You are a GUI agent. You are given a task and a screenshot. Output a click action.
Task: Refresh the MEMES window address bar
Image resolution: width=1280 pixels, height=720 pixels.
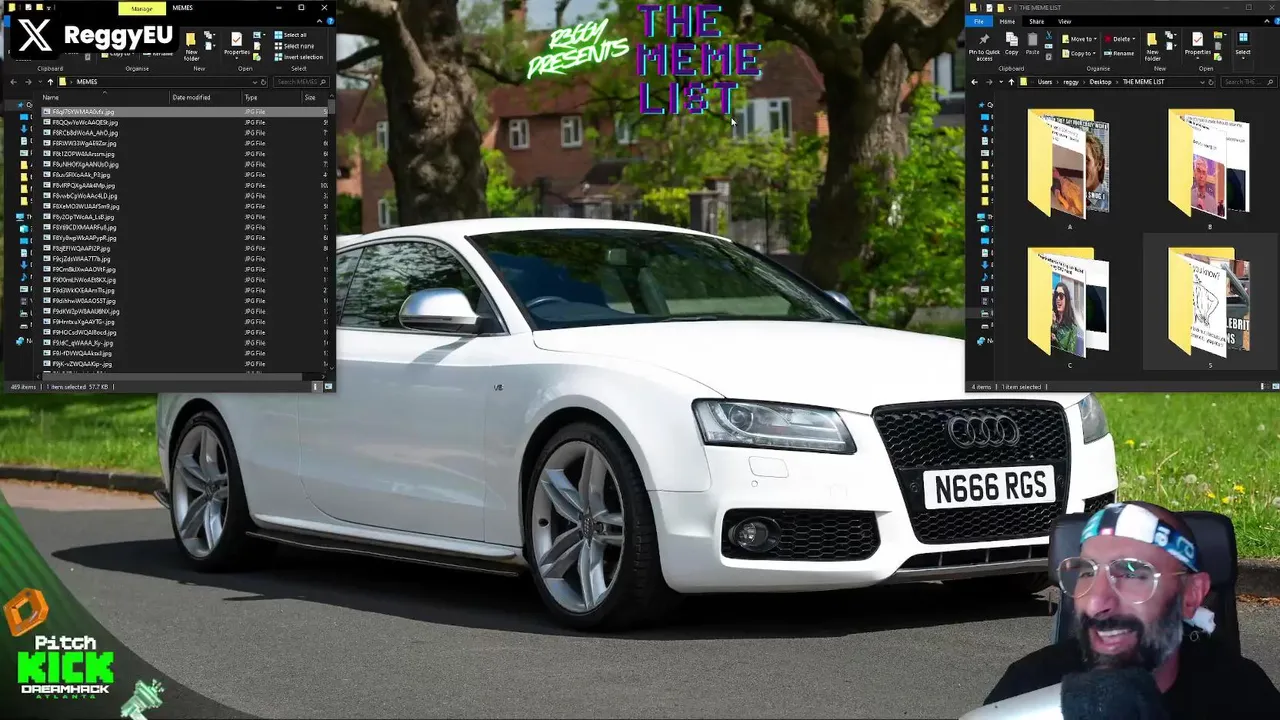[263, 82]
